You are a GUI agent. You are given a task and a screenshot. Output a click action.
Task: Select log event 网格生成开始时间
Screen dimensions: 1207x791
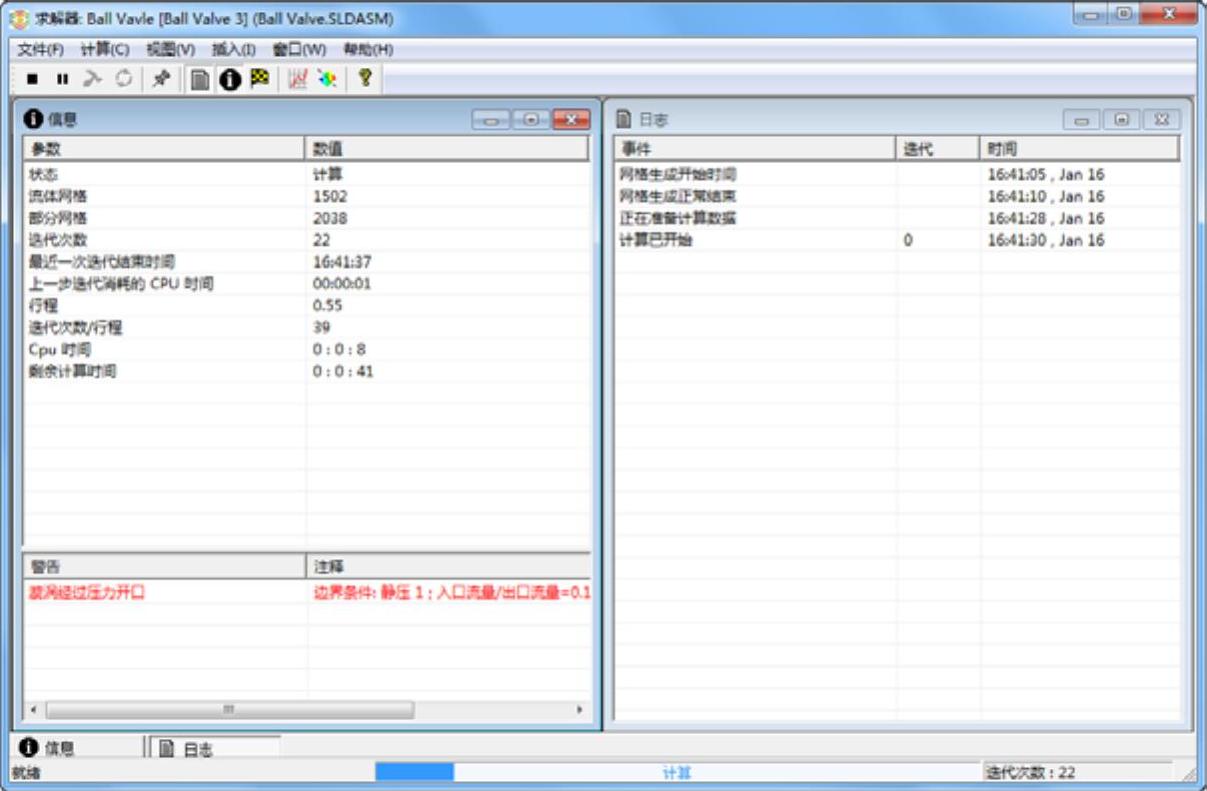pyautogui.click(x=678, y=174)
